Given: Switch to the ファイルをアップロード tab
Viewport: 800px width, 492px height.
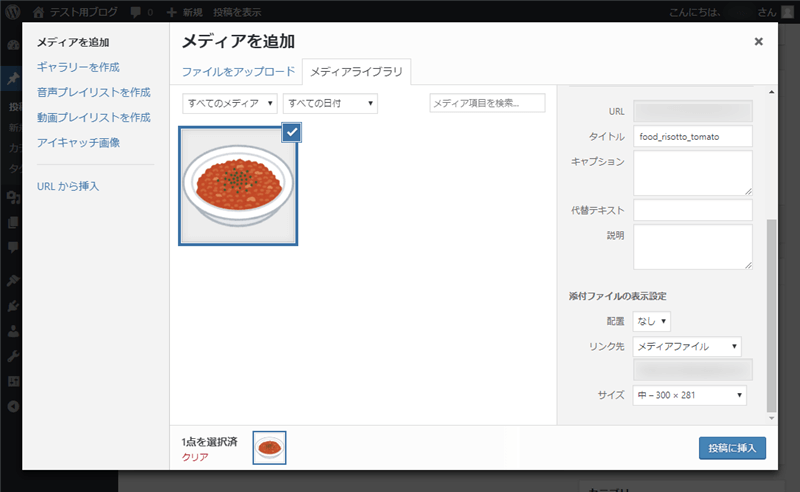Looking at the screenshot, I should pyautogui.click(x=238, y=72).
